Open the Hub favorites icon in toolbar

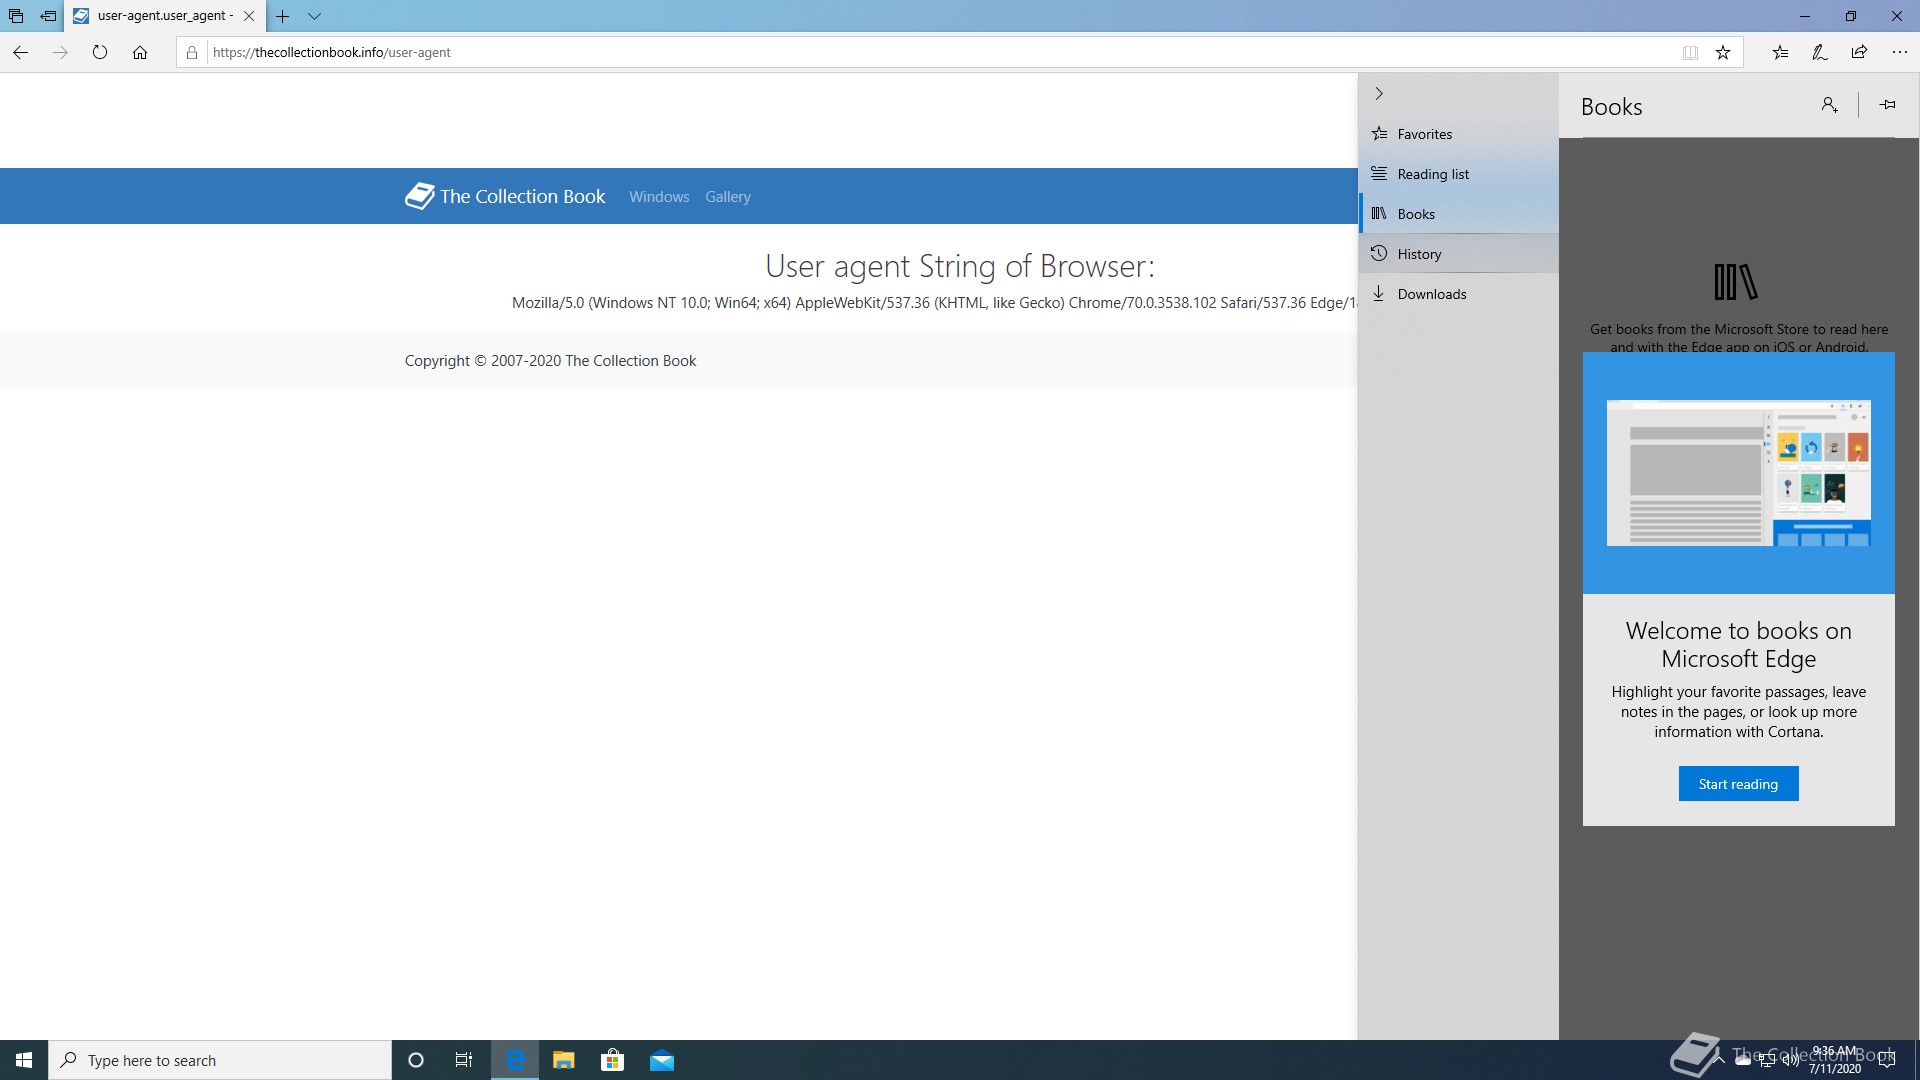coord(1780,52)
